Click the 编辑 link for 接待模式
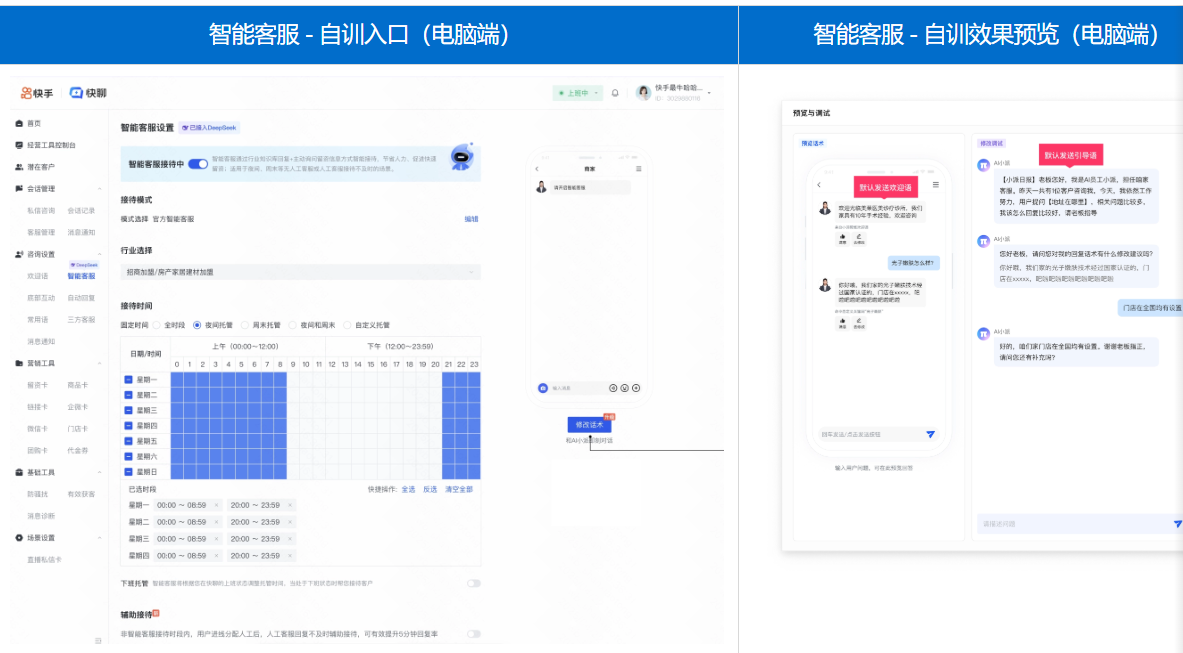This screenshot has width=1183, height=653. [473, 217]
